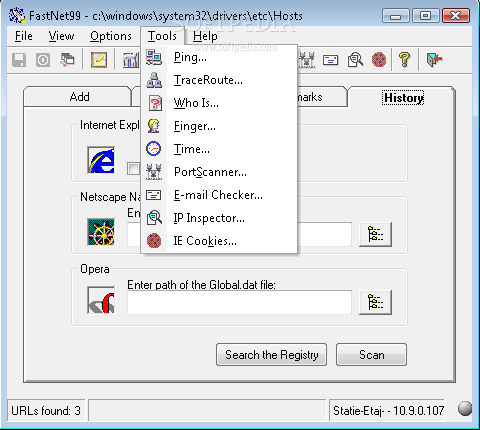This screenshot has width=480, height=430.
Task: Click the gray status light indicator
Action: [465, 409]
